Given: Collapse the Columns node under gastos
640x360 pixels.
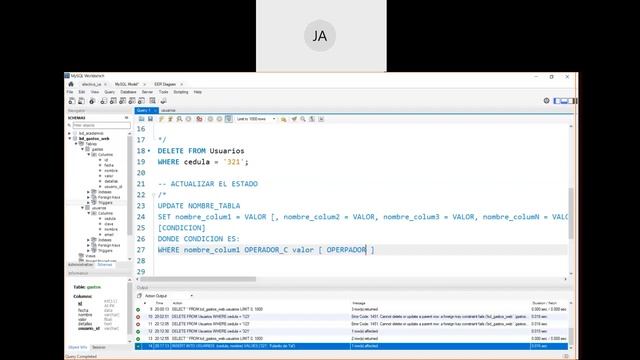Looking at the screenshot, I should coord(89,155).
